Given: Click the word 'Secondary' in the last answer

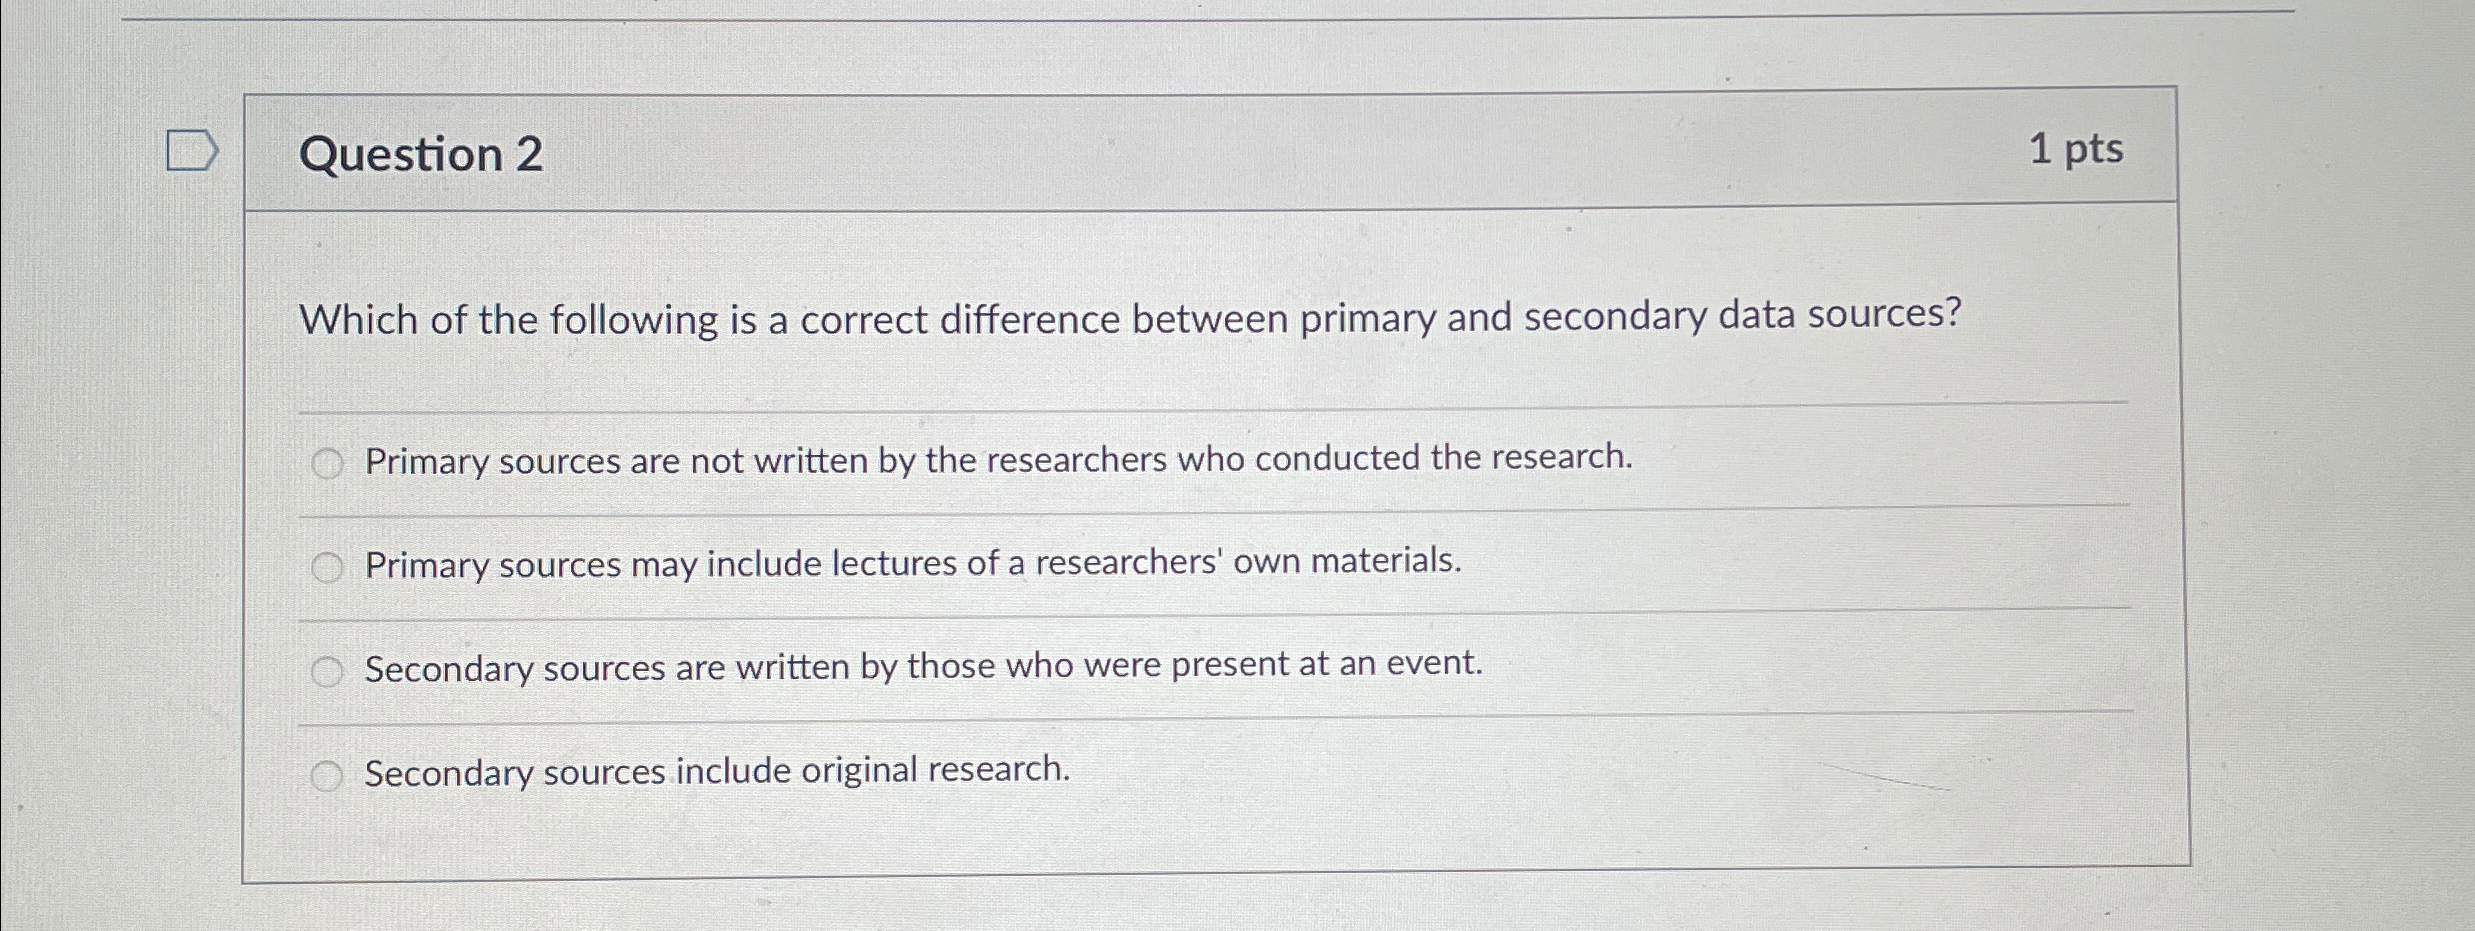Looking at the screenshot, I should tap(449, 774).
